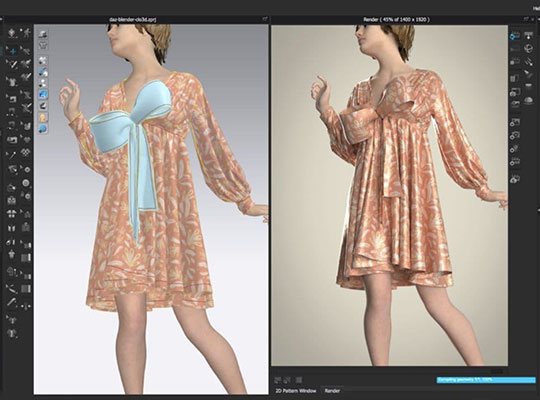Toggle the black-and-white icon above orange avatar
The width and height of the screenshot is (540, 400).
(x=43, y=106)
